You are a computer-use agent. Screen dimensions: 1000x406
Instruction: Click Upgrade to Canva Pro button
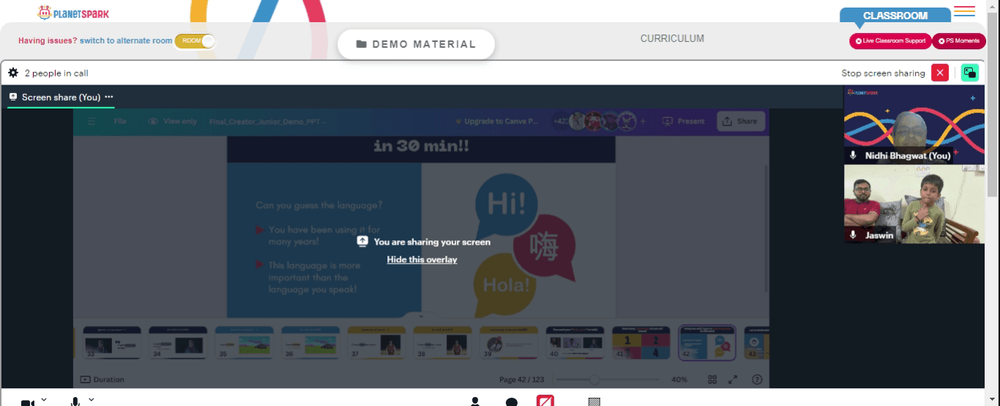point(497,121)
